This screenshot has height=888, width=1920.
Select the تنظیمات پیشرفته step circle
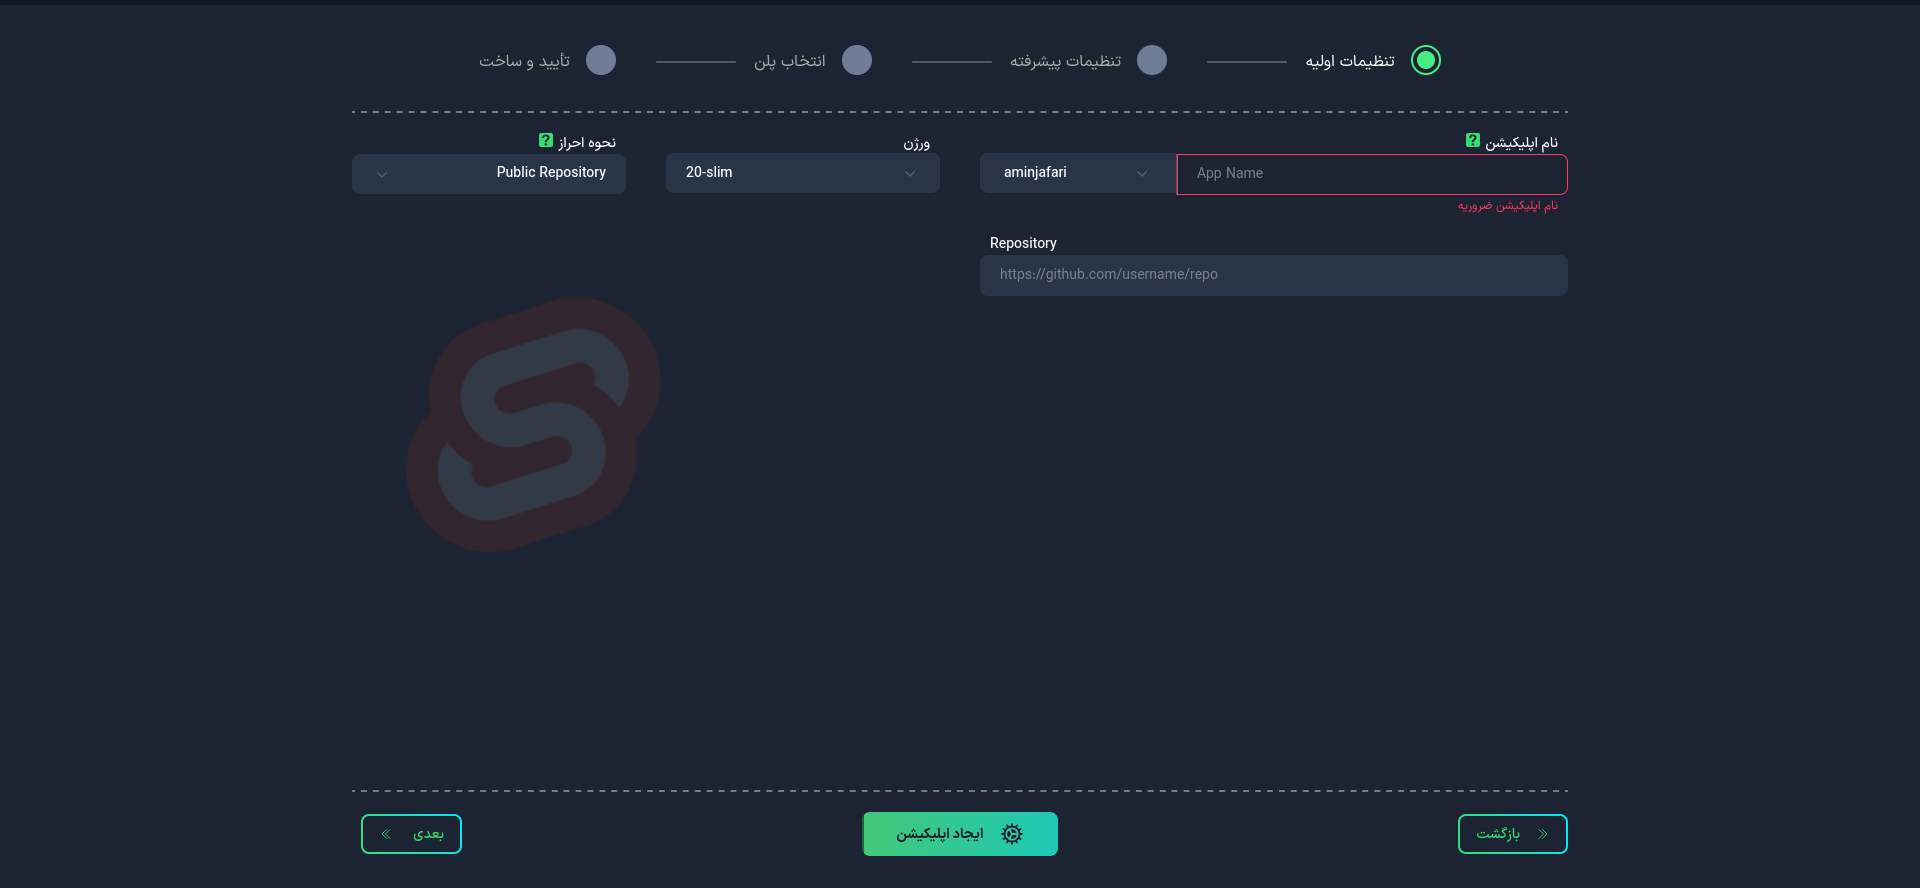click(x=1152, y=60)
